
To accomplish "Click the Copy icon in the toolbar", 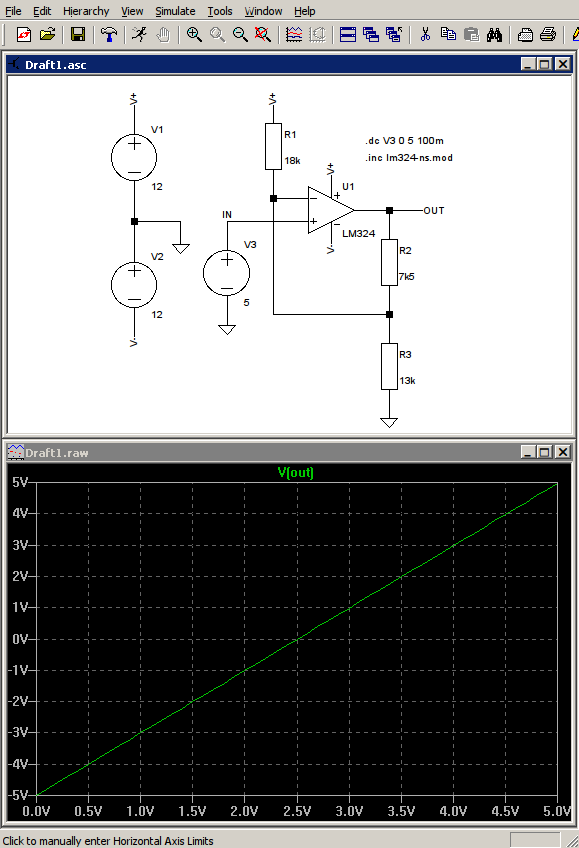I will tap(448, 35).
